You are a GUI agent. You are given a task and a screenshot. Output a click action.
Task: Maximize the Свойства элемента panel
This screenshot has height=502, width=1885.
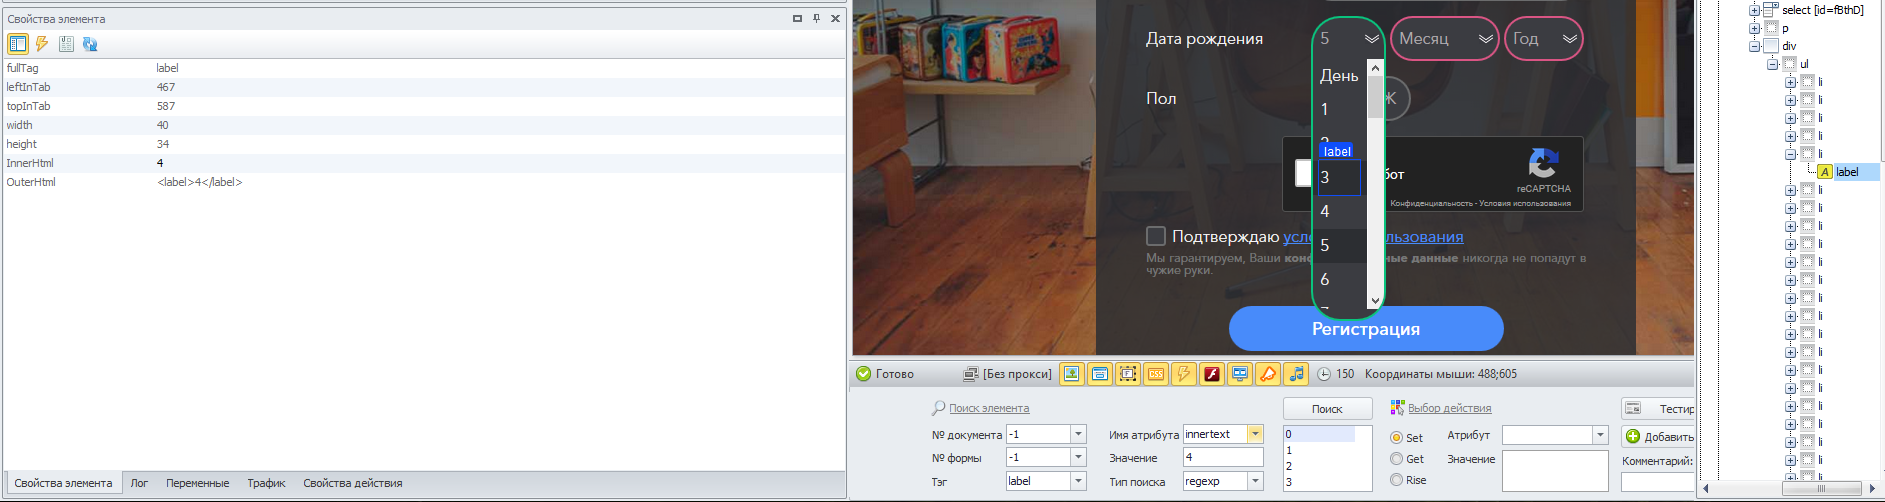[797, 18]
